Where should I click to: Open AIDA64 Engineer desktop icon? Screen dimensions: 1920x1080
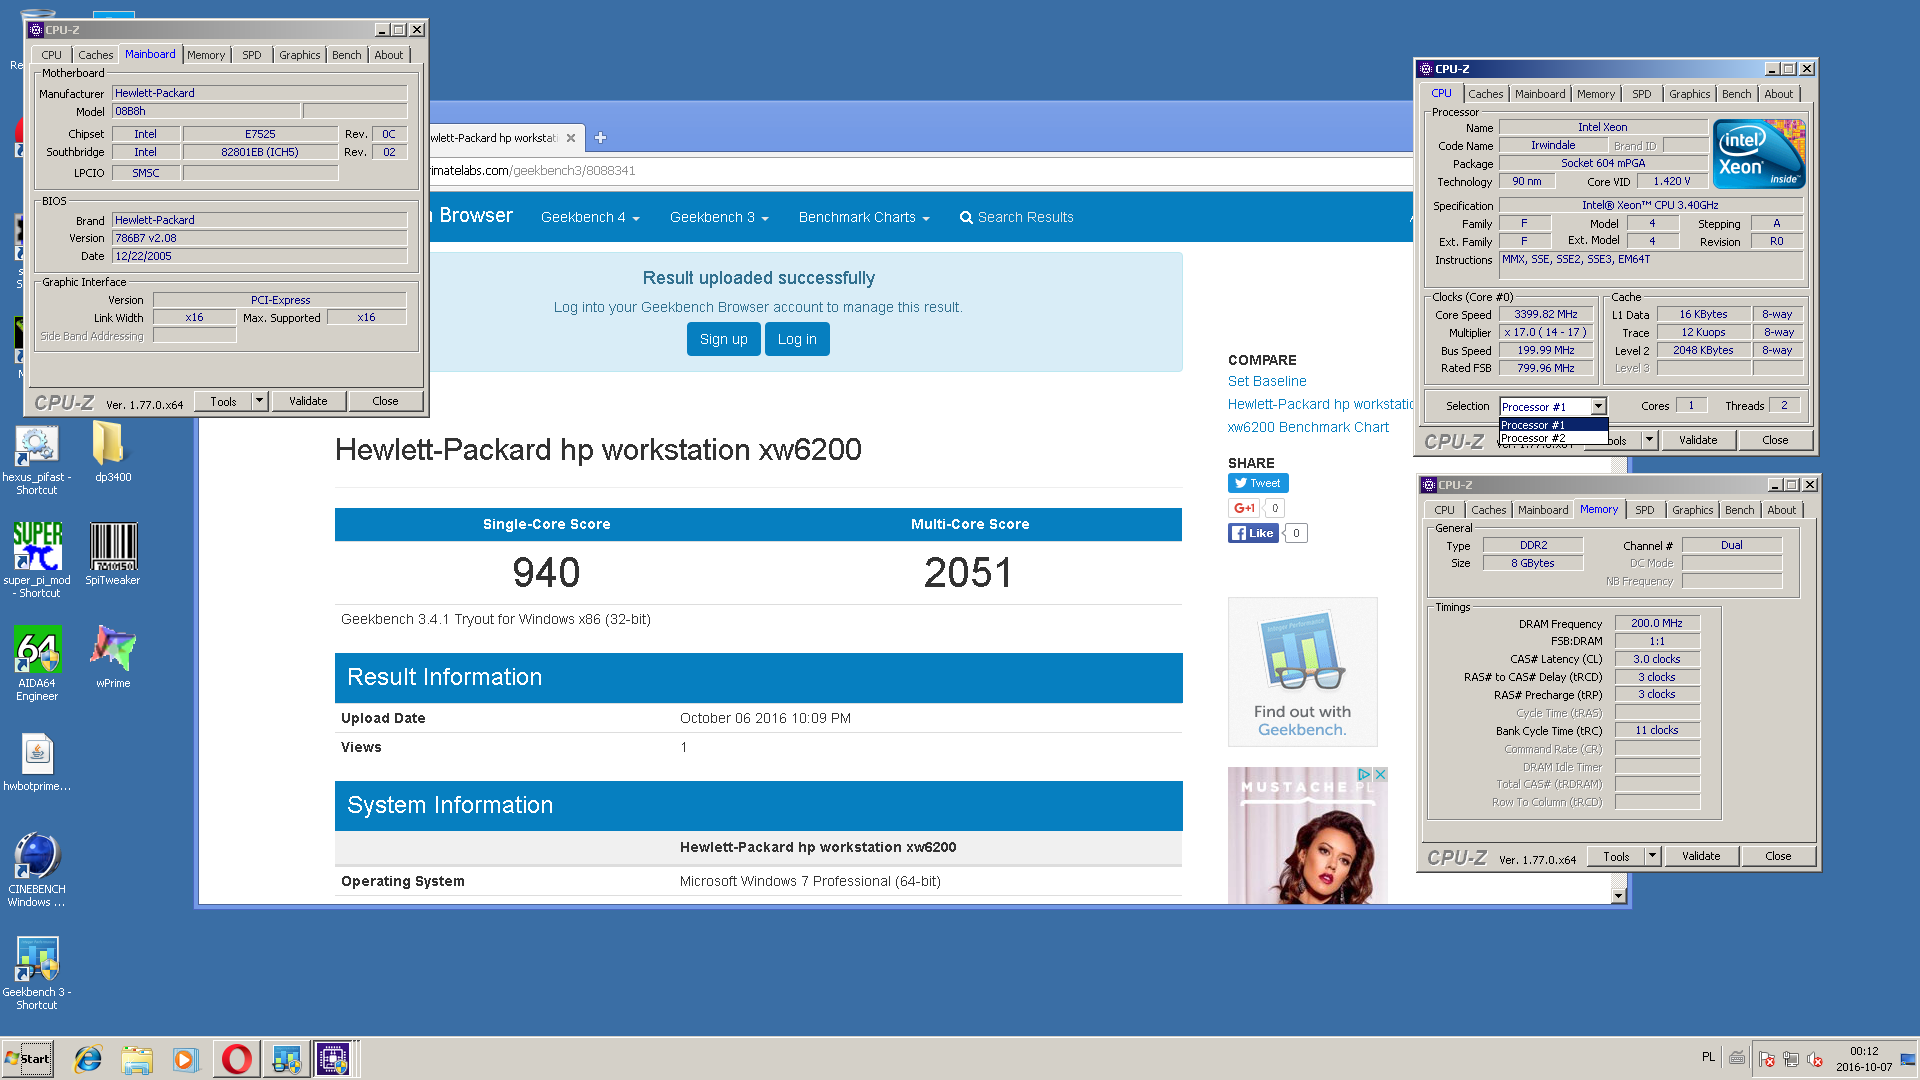(x=37, y=663)
